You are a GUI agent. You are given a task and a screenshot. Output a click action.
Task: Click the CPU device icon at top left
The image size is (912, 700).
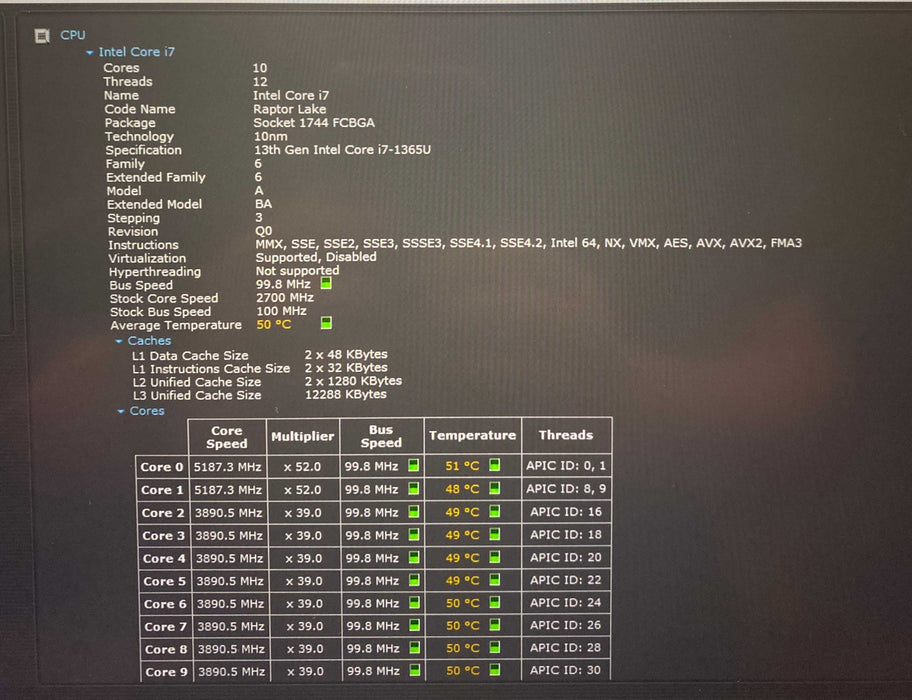42,35
